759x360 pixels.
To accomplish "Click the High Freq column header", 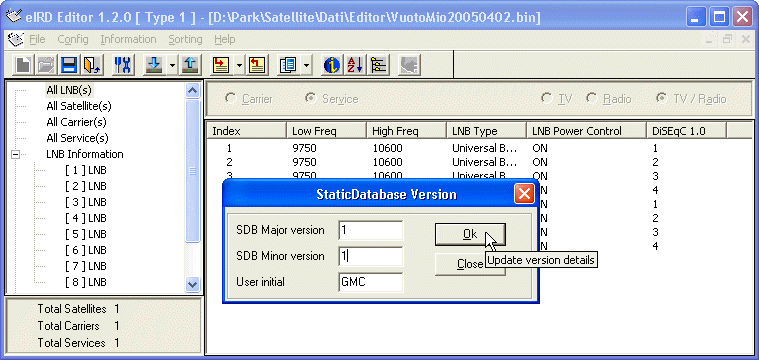I will 406,131.
